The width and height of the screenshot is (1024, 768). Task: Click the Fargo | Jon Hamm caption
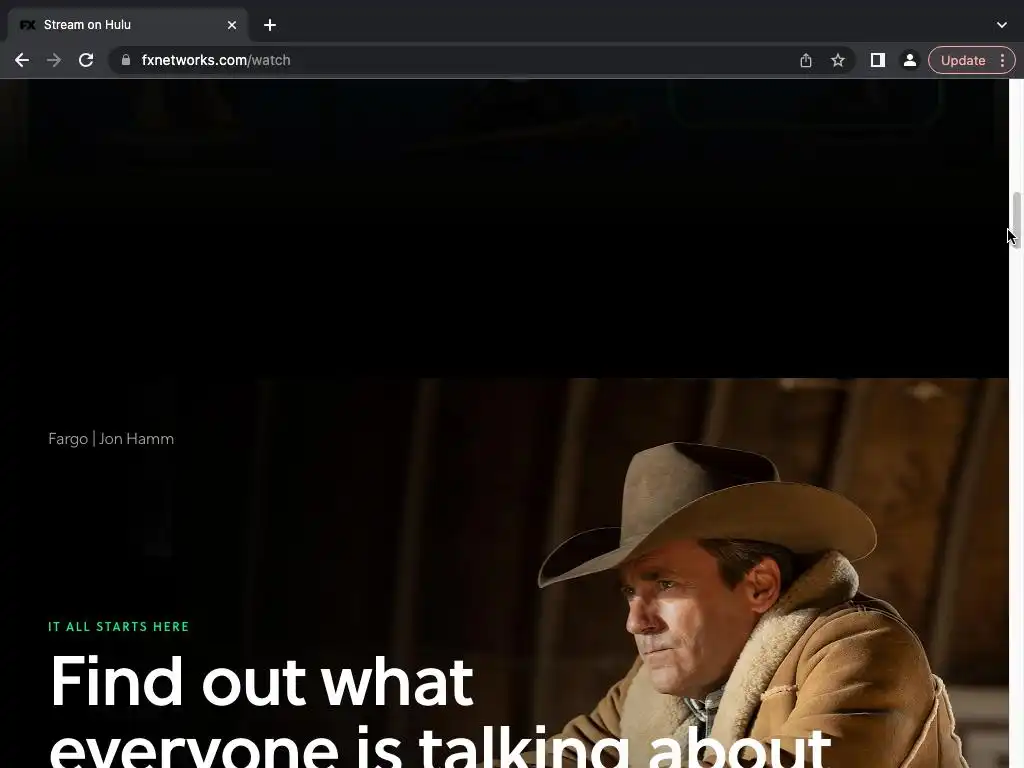pos(111,439)
